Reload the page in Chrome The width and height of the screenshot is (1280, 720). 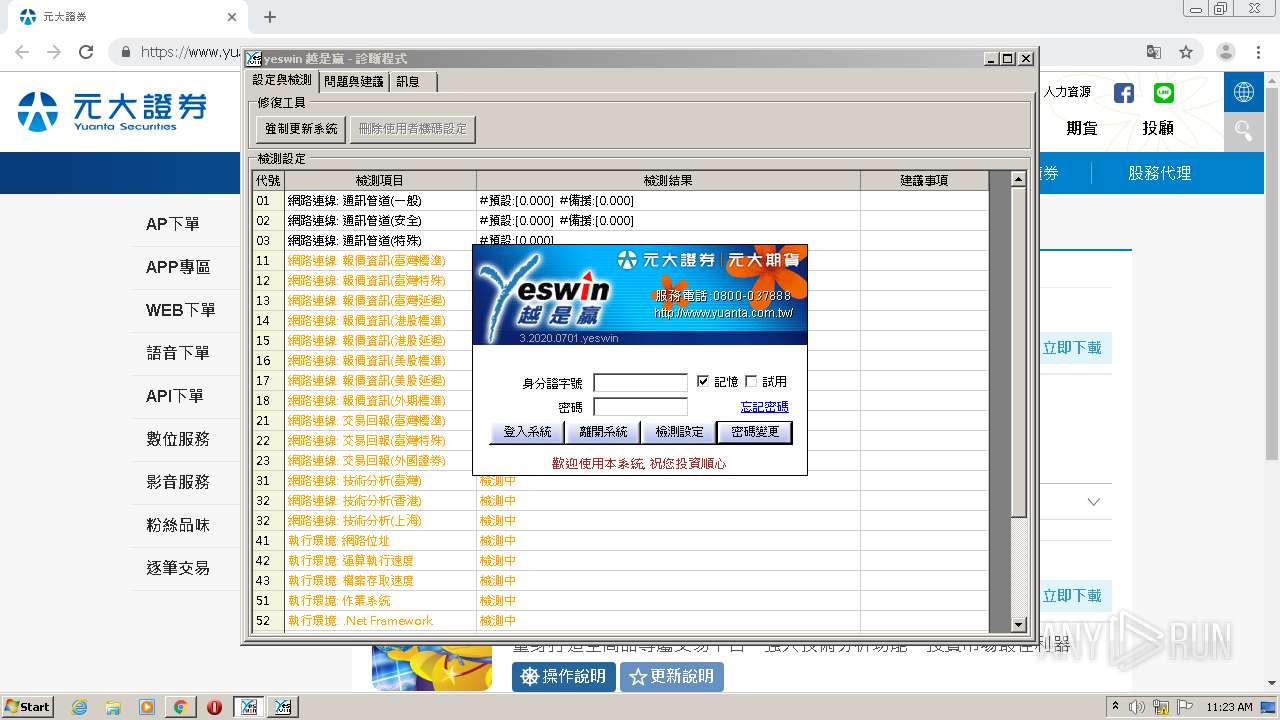pyautogui.click(x=86, y=52)
